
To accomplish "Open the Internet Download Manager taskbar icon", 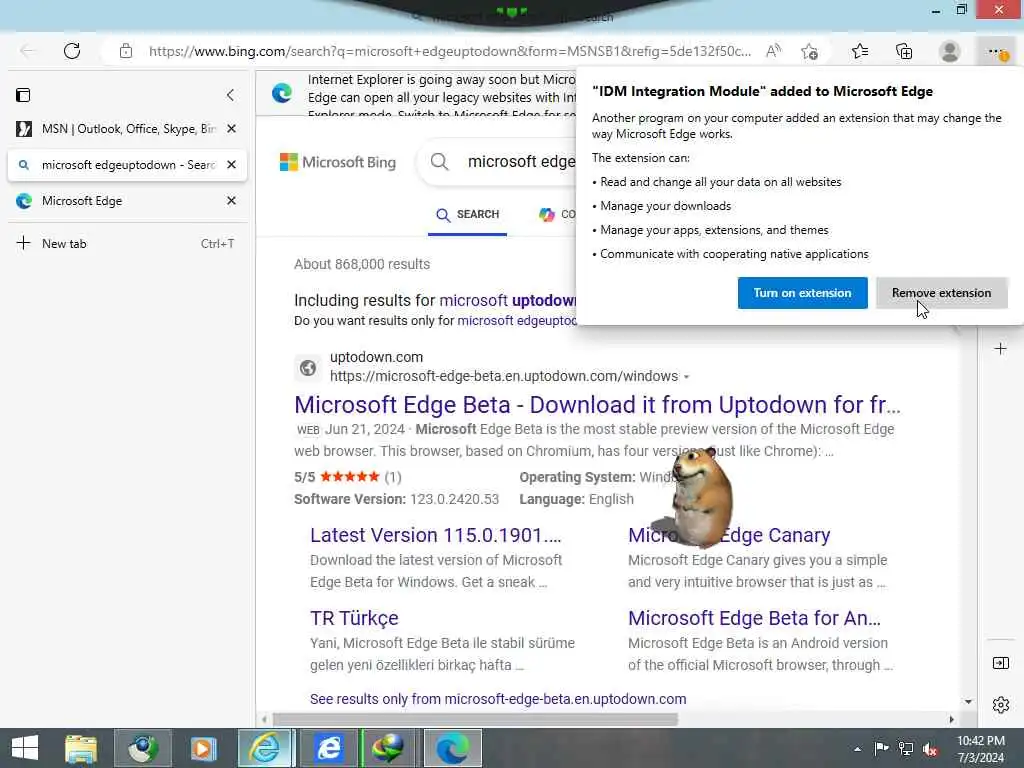I will 389,748.
